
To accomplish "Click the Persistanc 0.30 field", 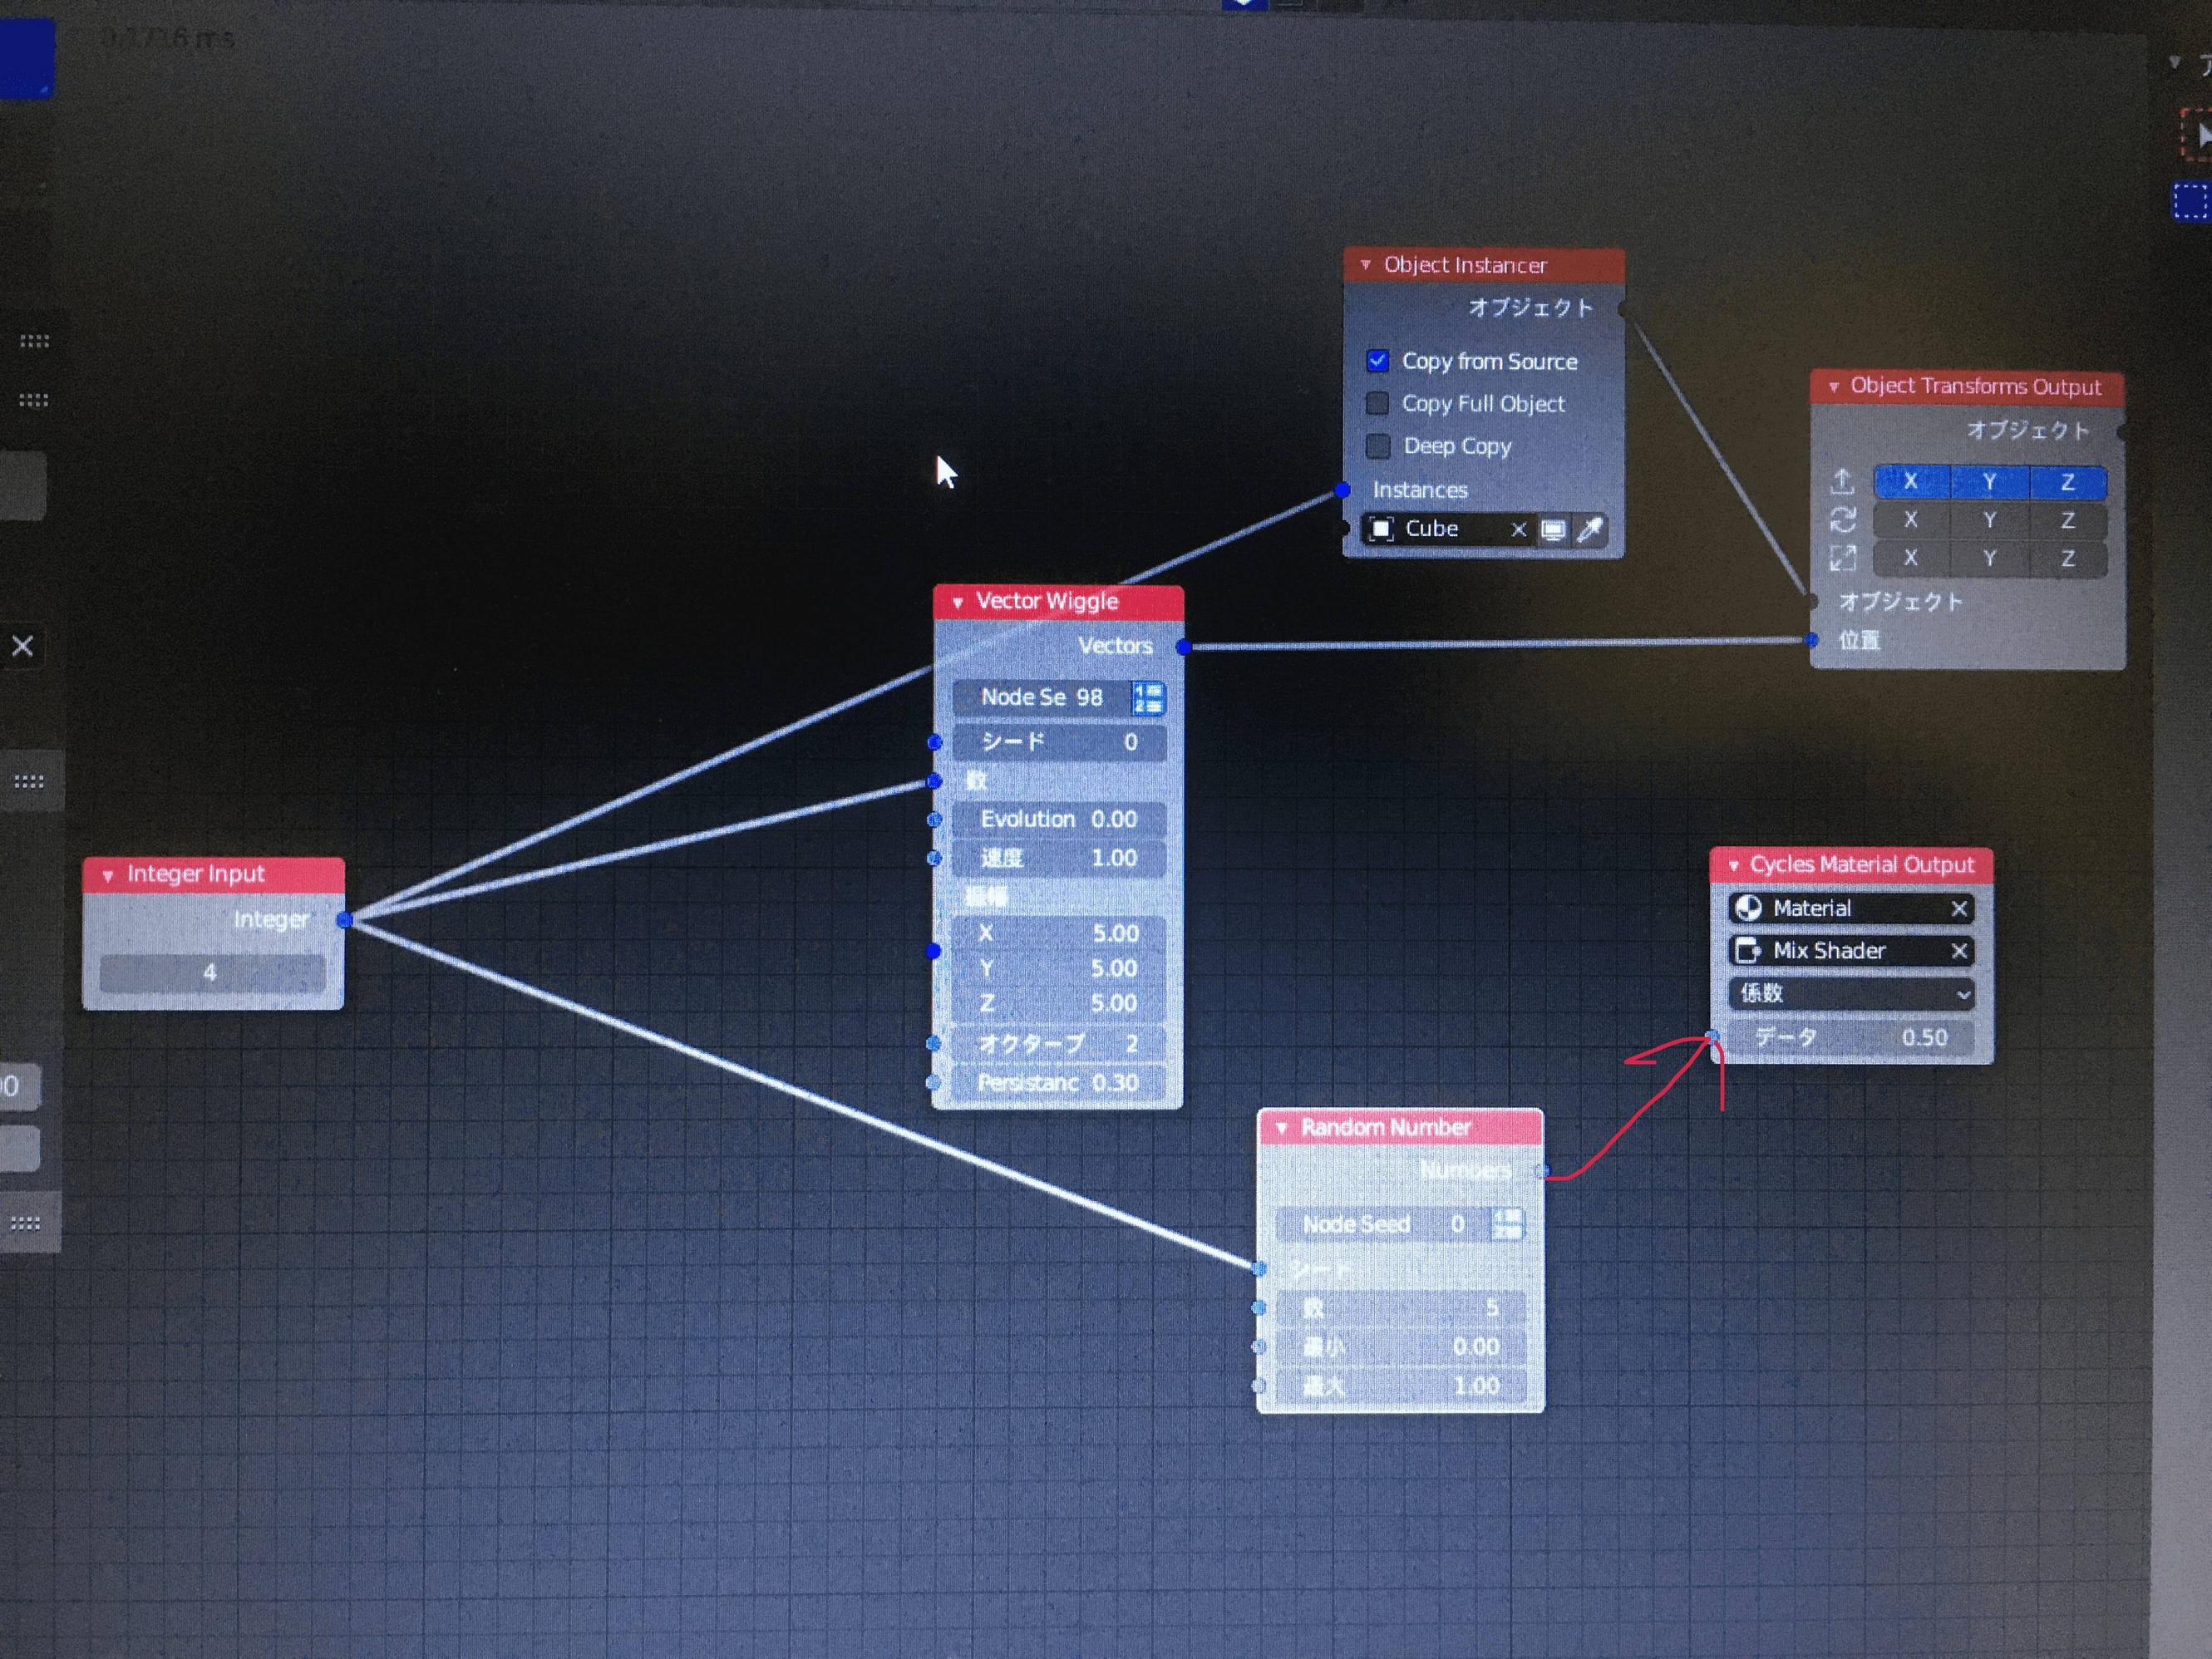I will tap(1058, 1083).
